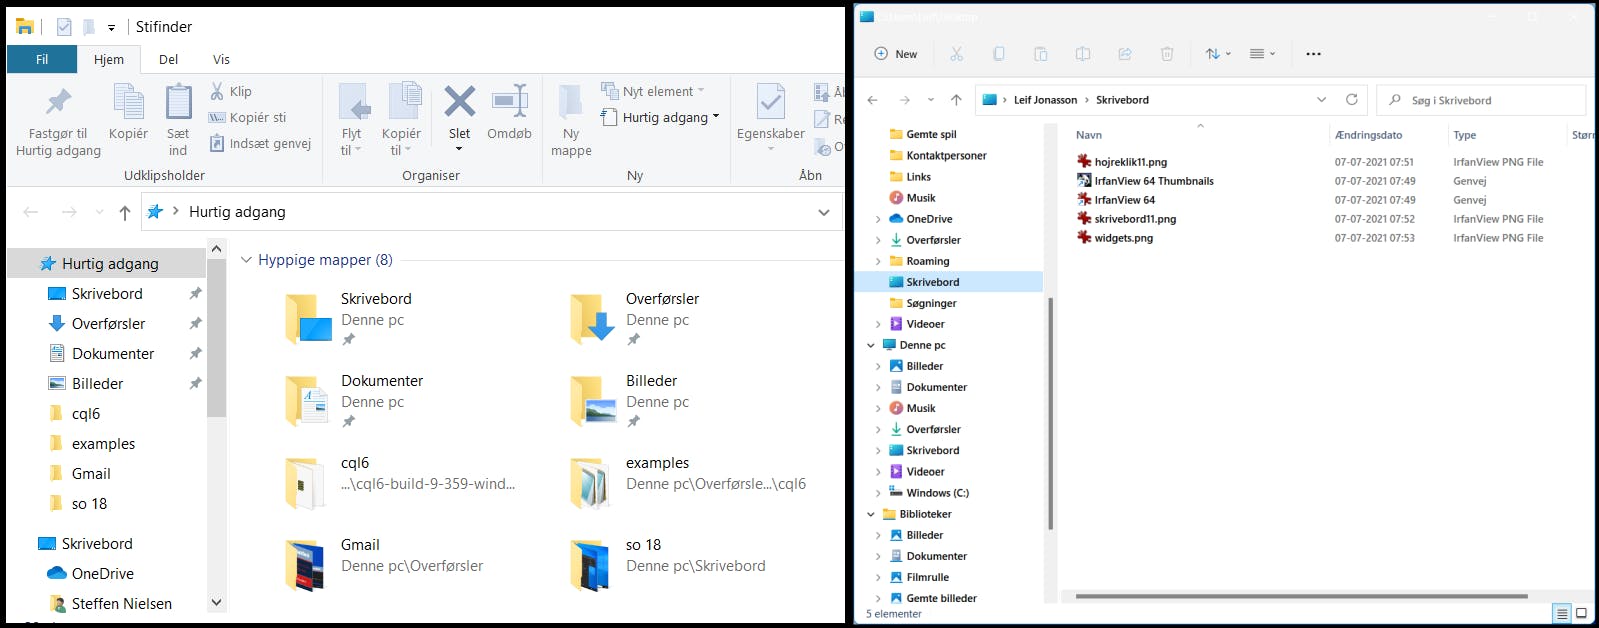Switch to details view in status bar
The height and width of the screenshot is (628, 1599).
coord(1561,613)
